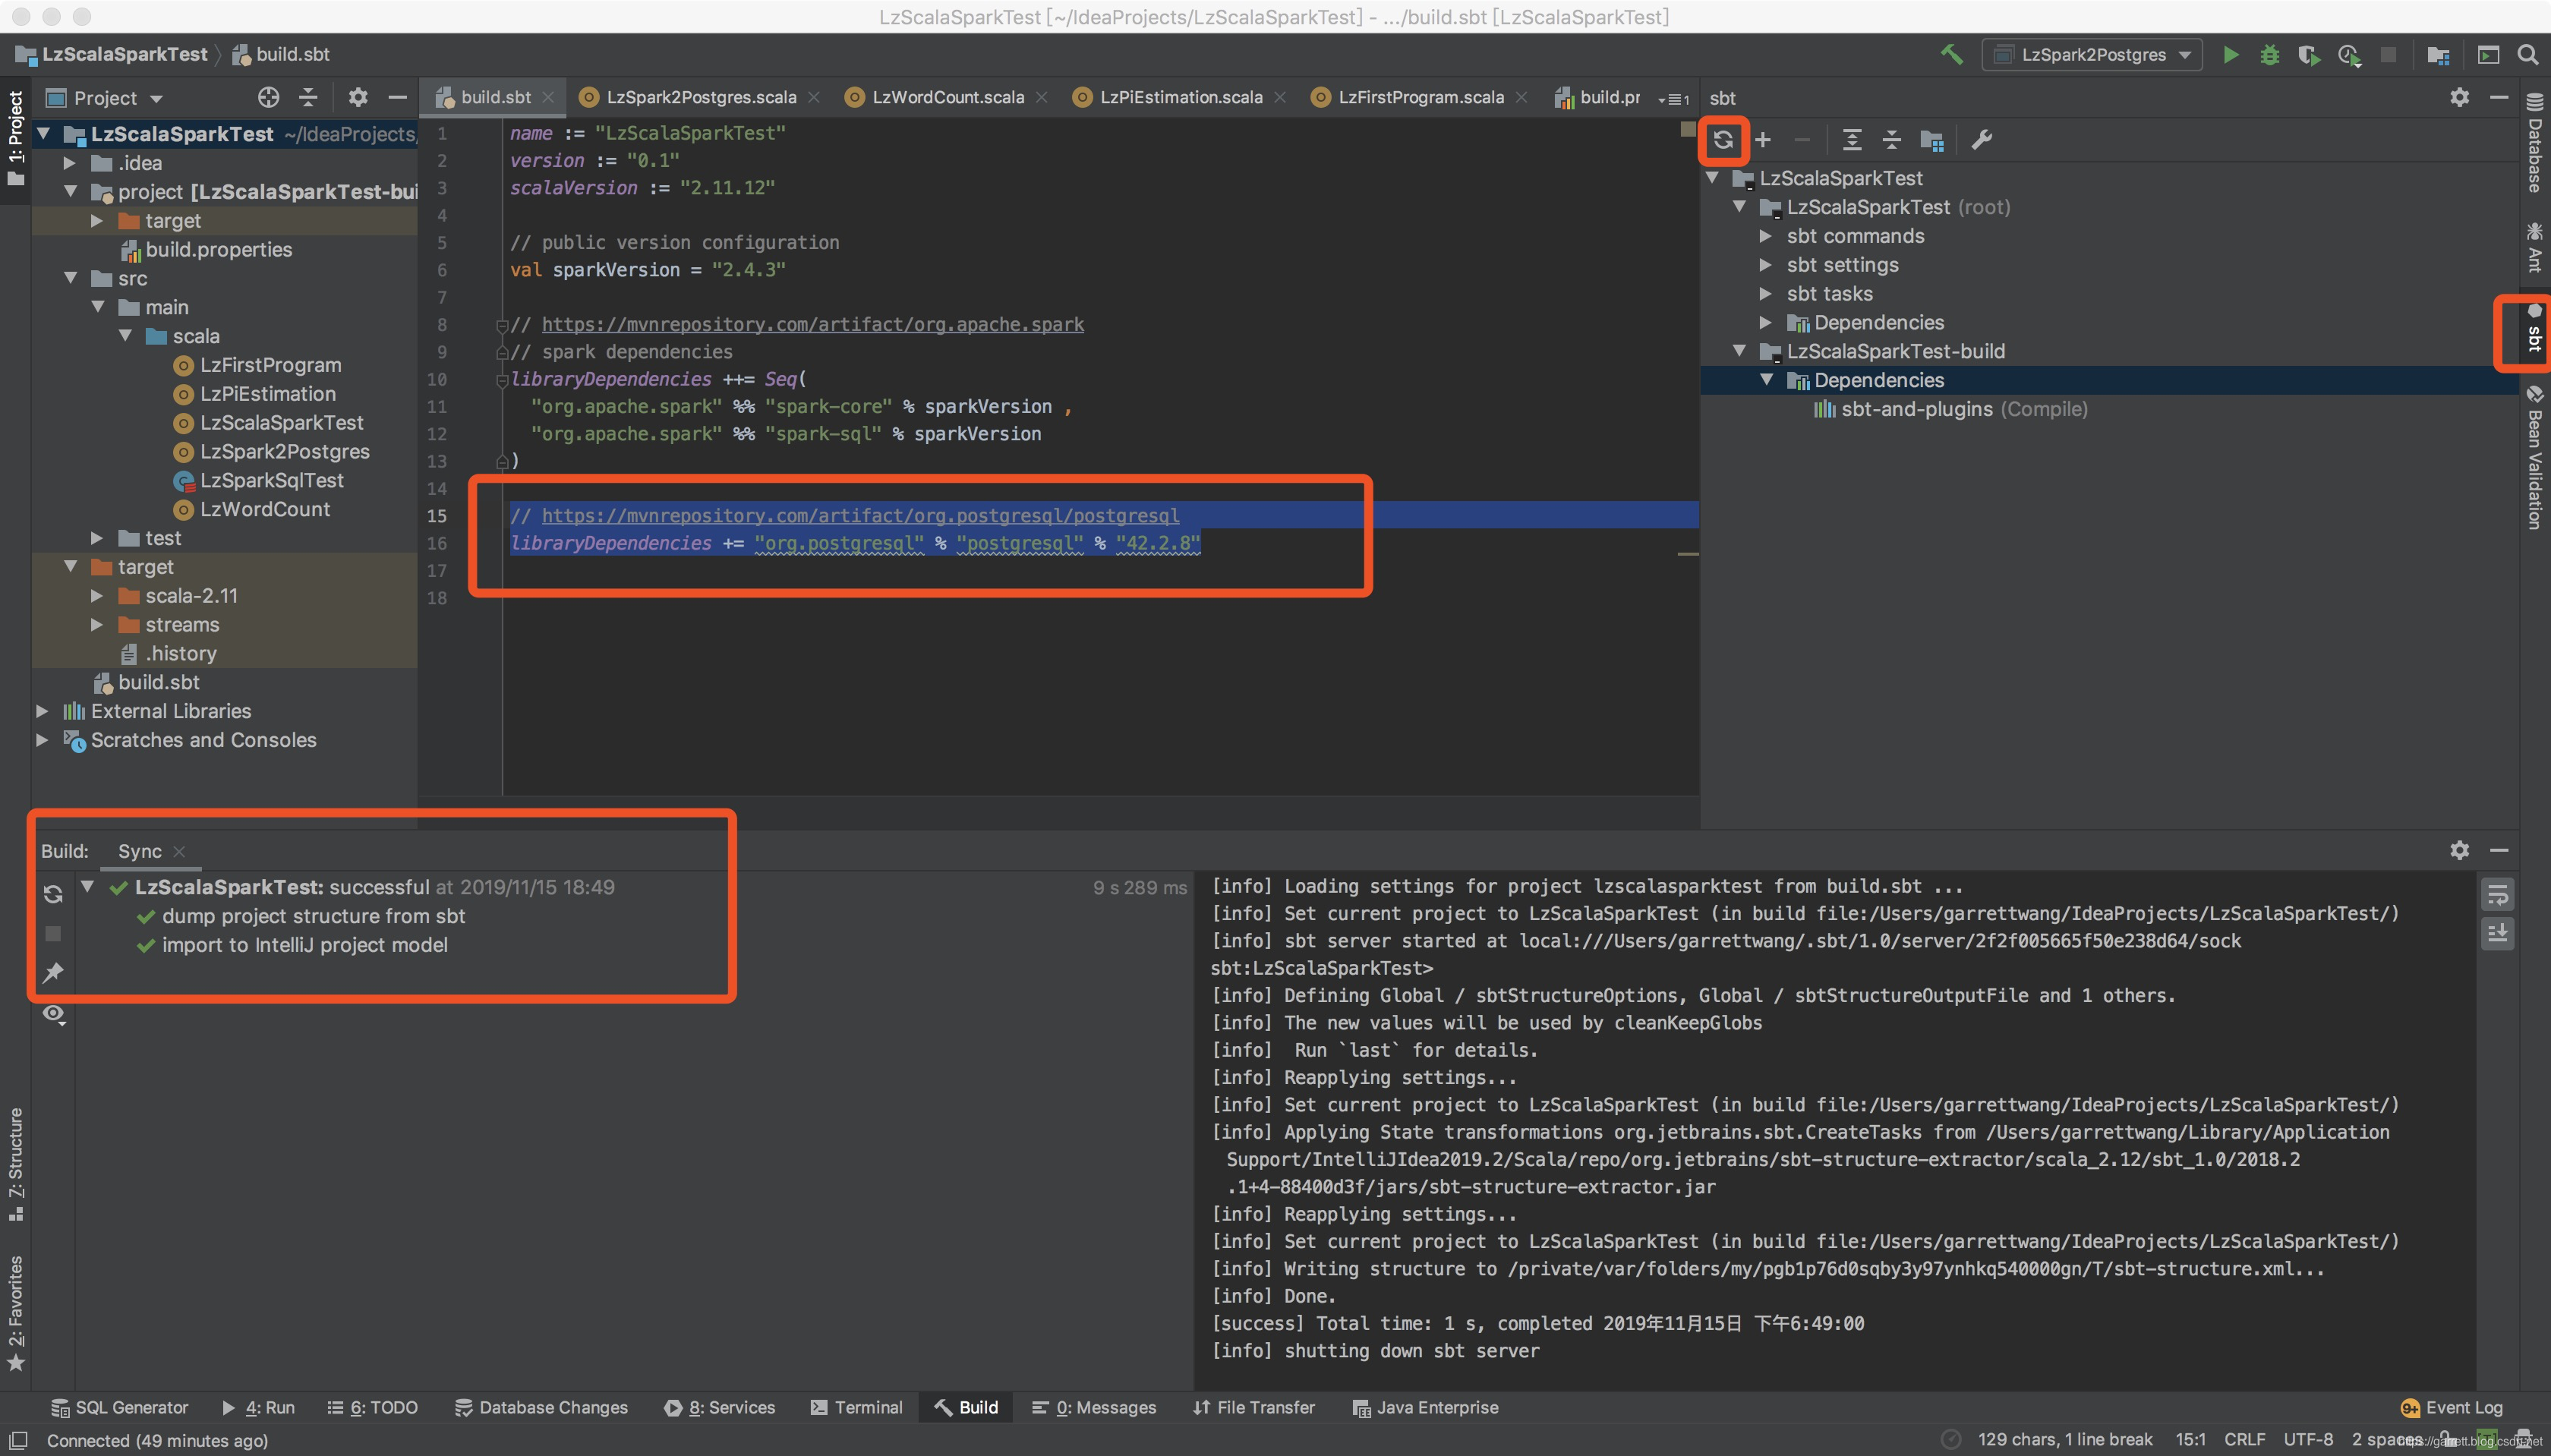
Task: Collapse LzScalaSparkTest-build node in sbt panel
Action: click(x=1739, y=351)
